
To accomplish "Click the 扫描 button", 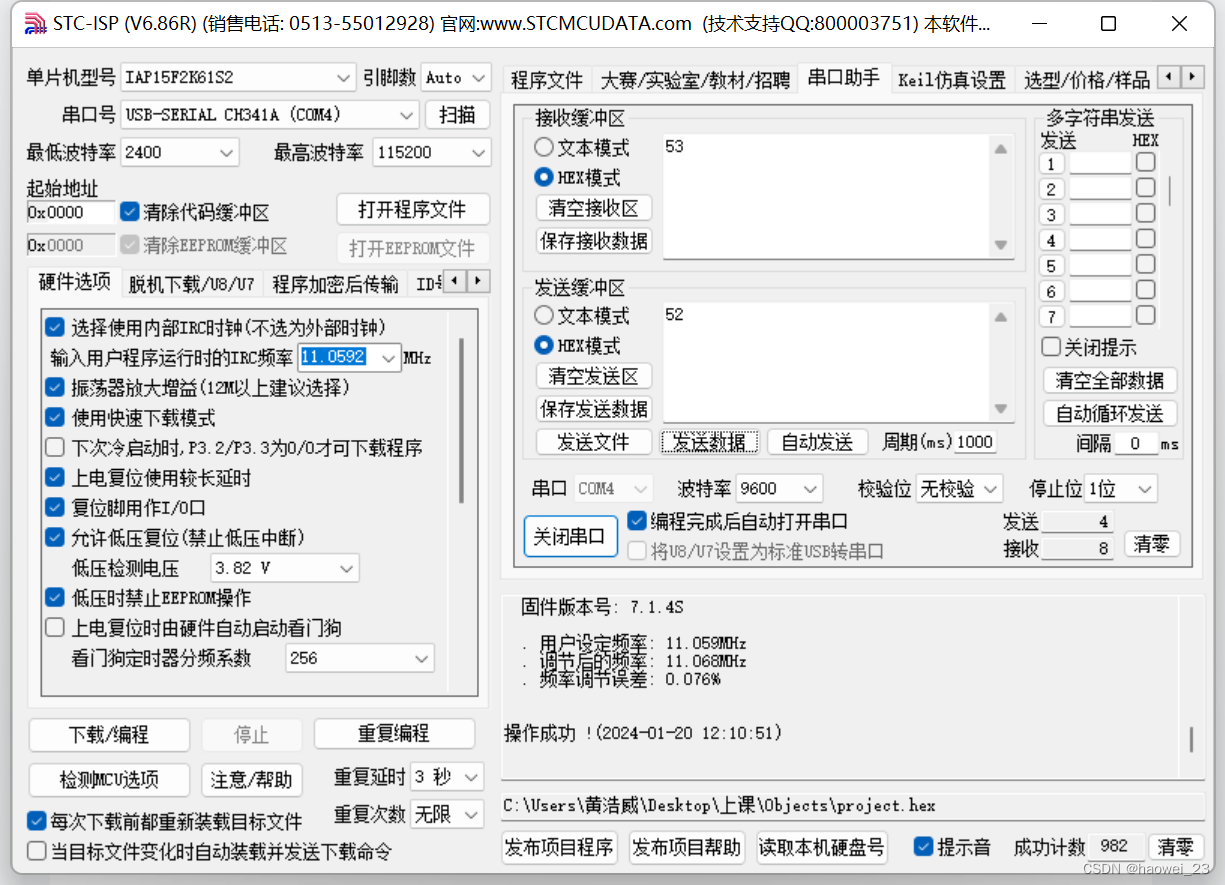I will pyautogui.click(x=457, y=114).
